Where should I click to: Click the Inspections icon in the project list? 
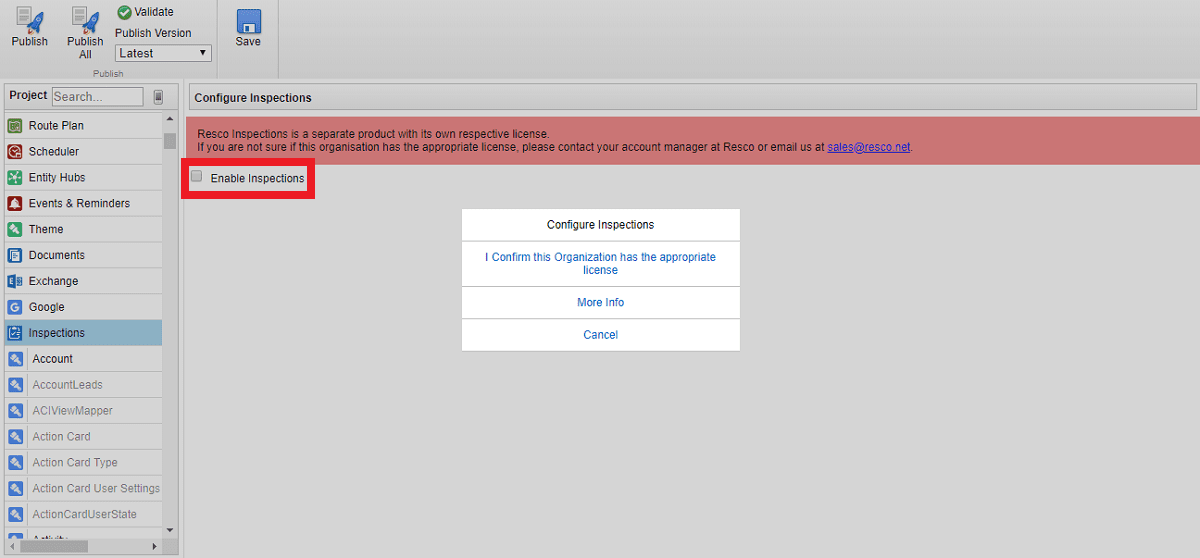pos(15,334)
